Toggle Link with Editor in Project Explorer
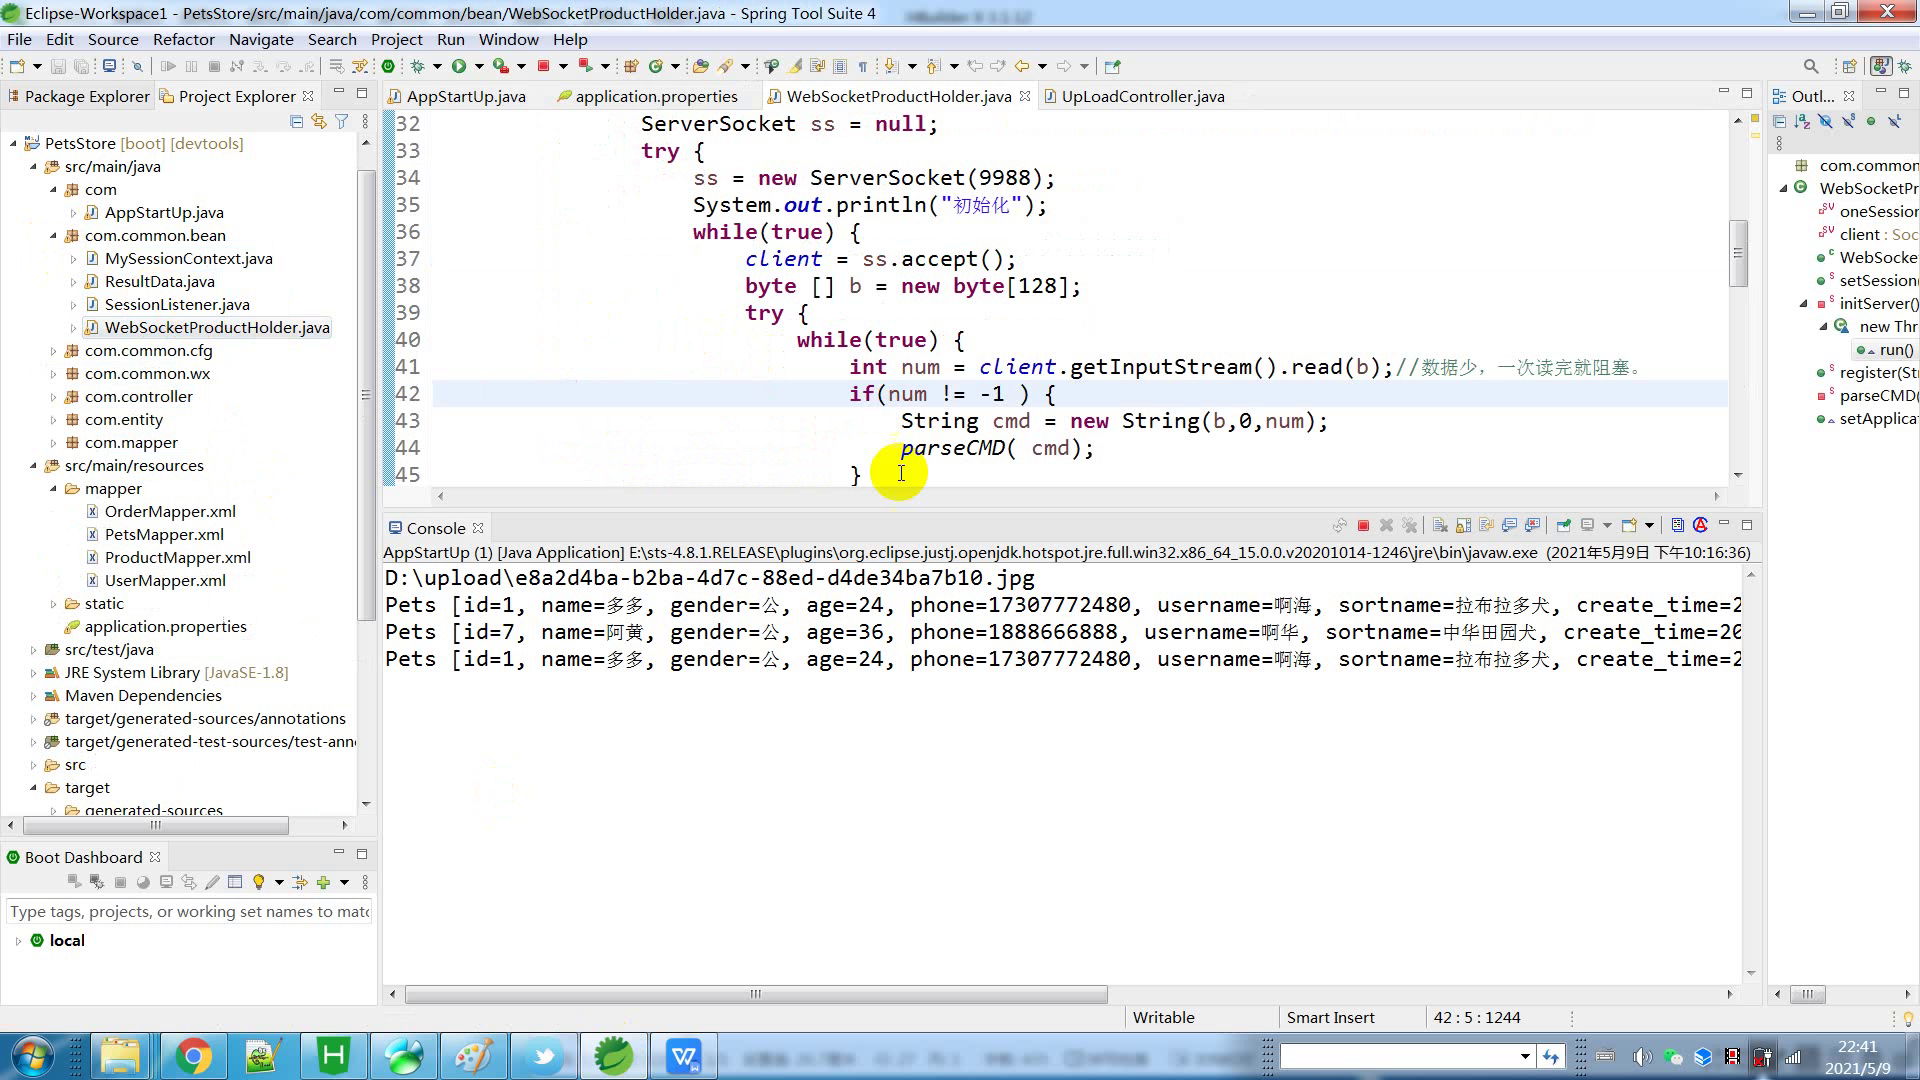This screenshot has width=1920, height=1080. tap(319, 122)
